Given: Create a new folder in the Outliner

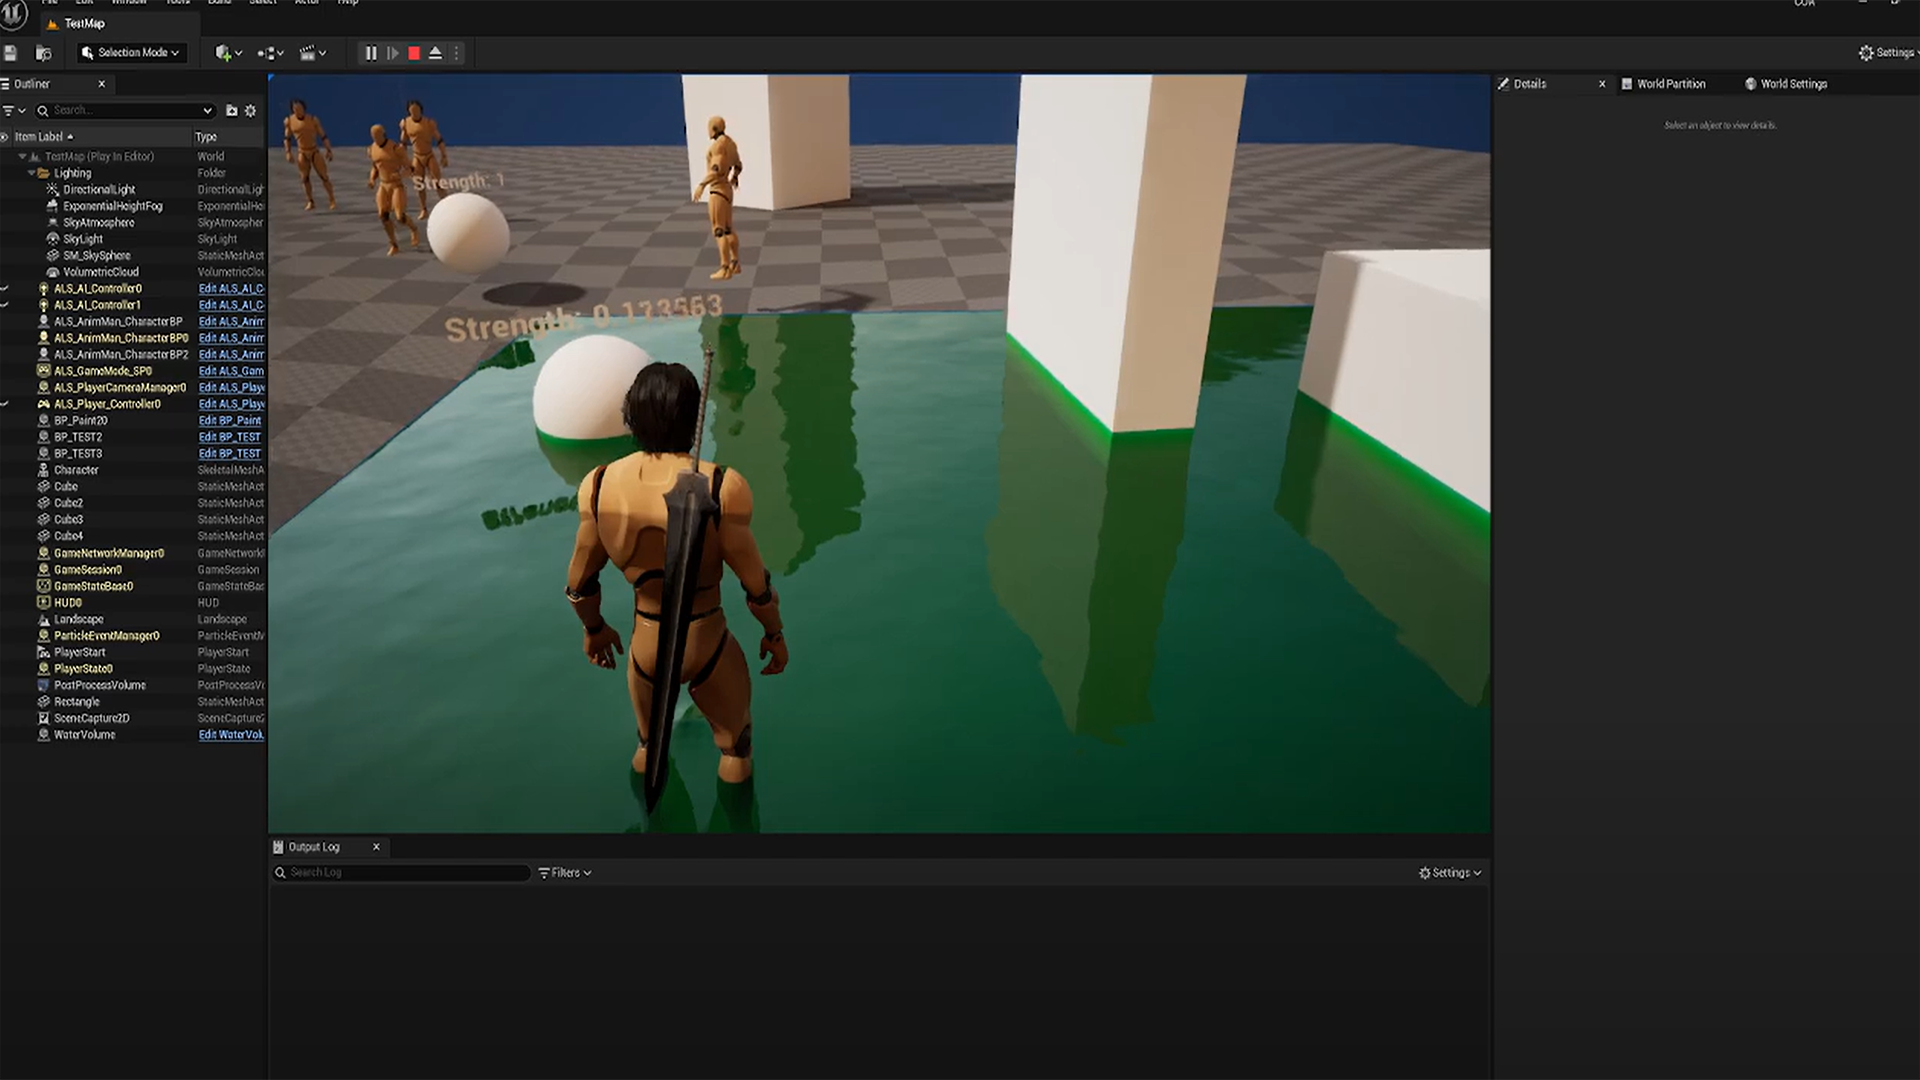Looking at the screenshot, I should click(x=232, y=111).
